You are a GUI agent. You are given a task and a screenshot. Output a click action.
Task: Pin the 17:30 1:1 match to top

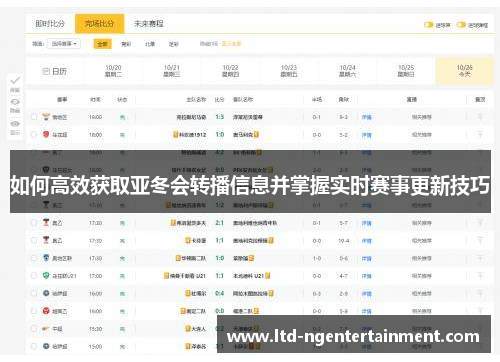click(x=480, y=240)
